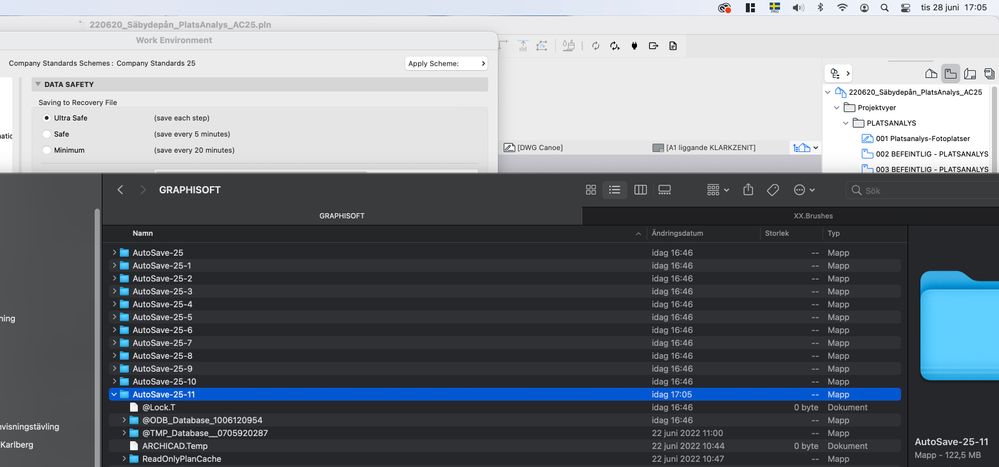Select Safe recovery option
Screen dimensions: 999x467
pyautogui.click(x=47, y=134)
